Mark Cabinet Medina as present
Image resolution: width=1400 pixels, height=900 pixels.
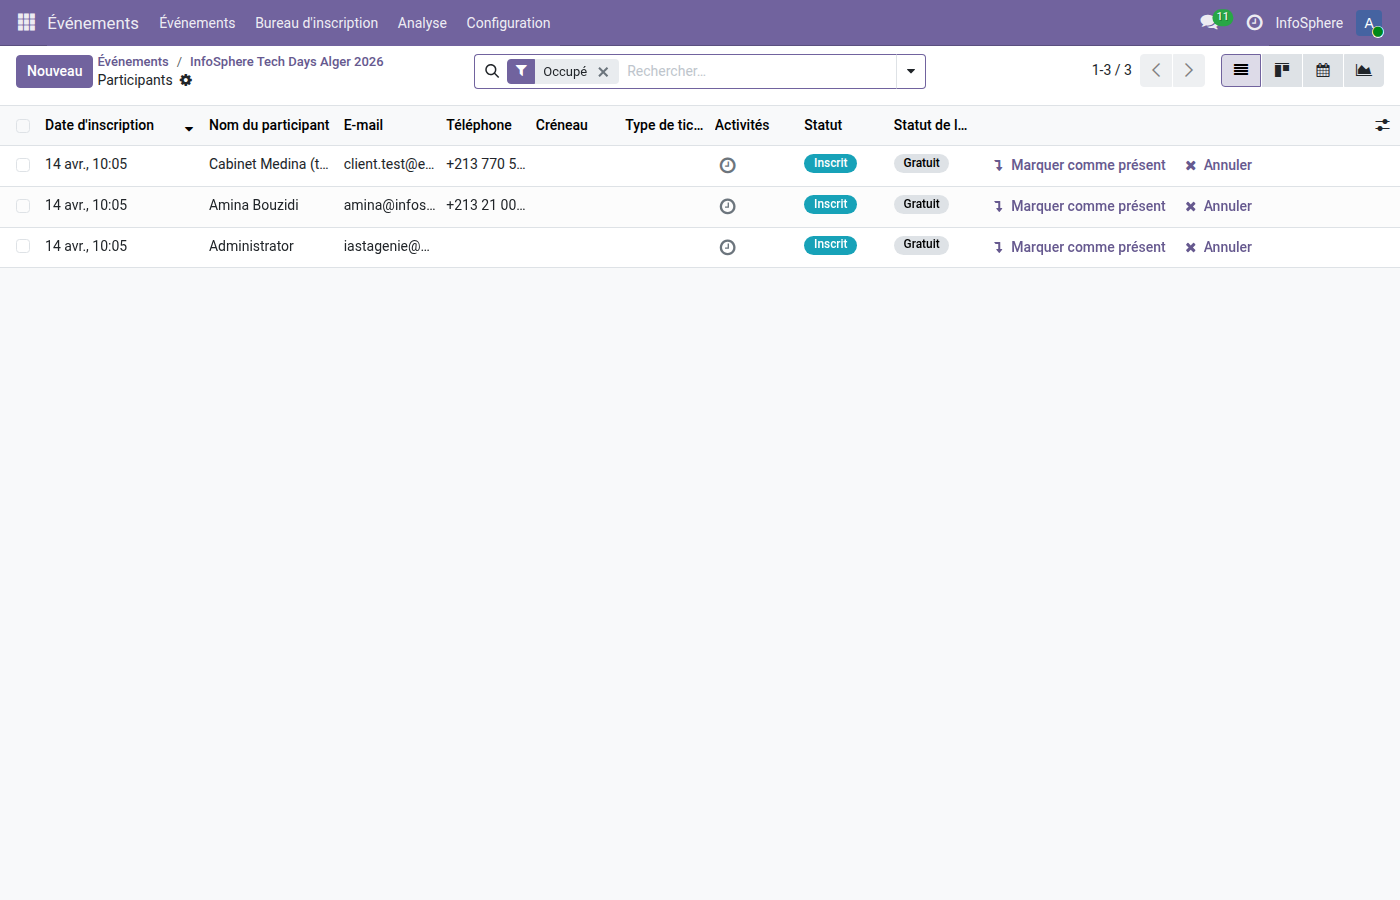[1080, 165]
